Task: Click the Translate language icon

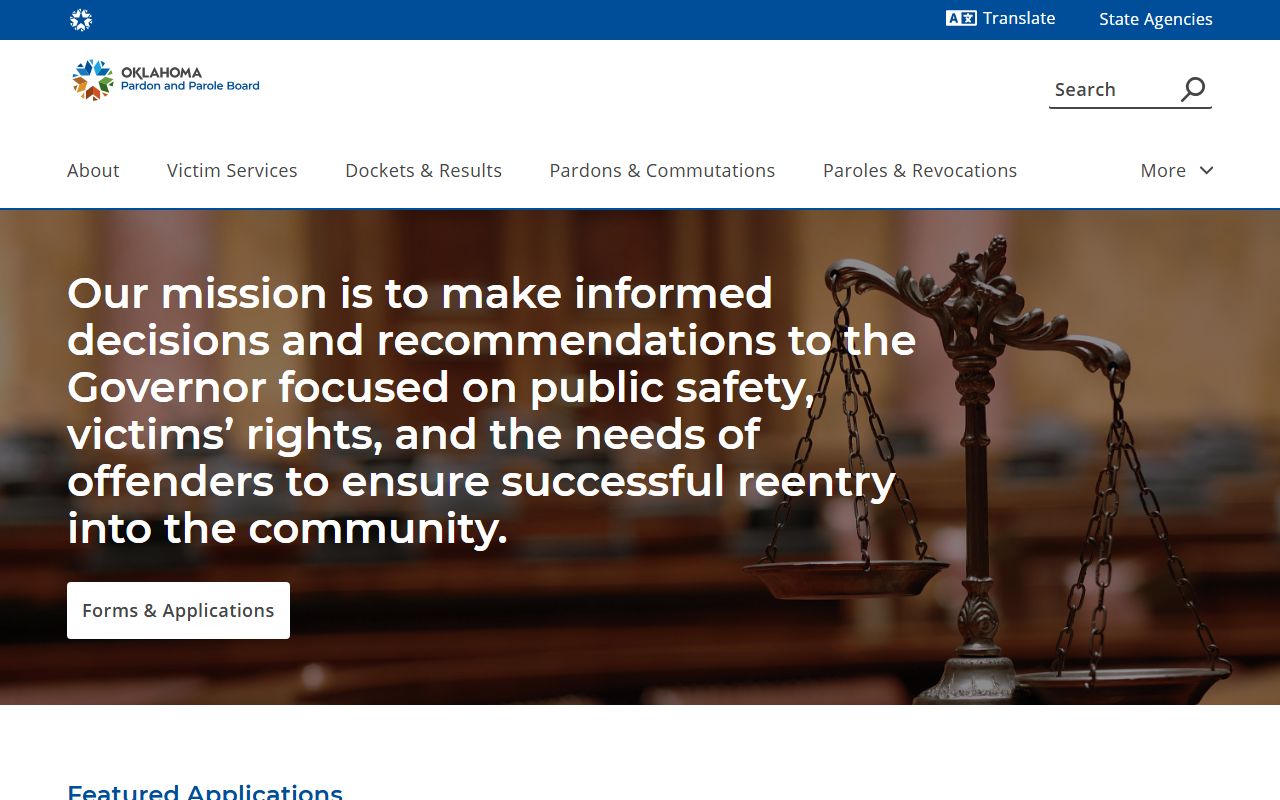Action: [x=961, y=18]
